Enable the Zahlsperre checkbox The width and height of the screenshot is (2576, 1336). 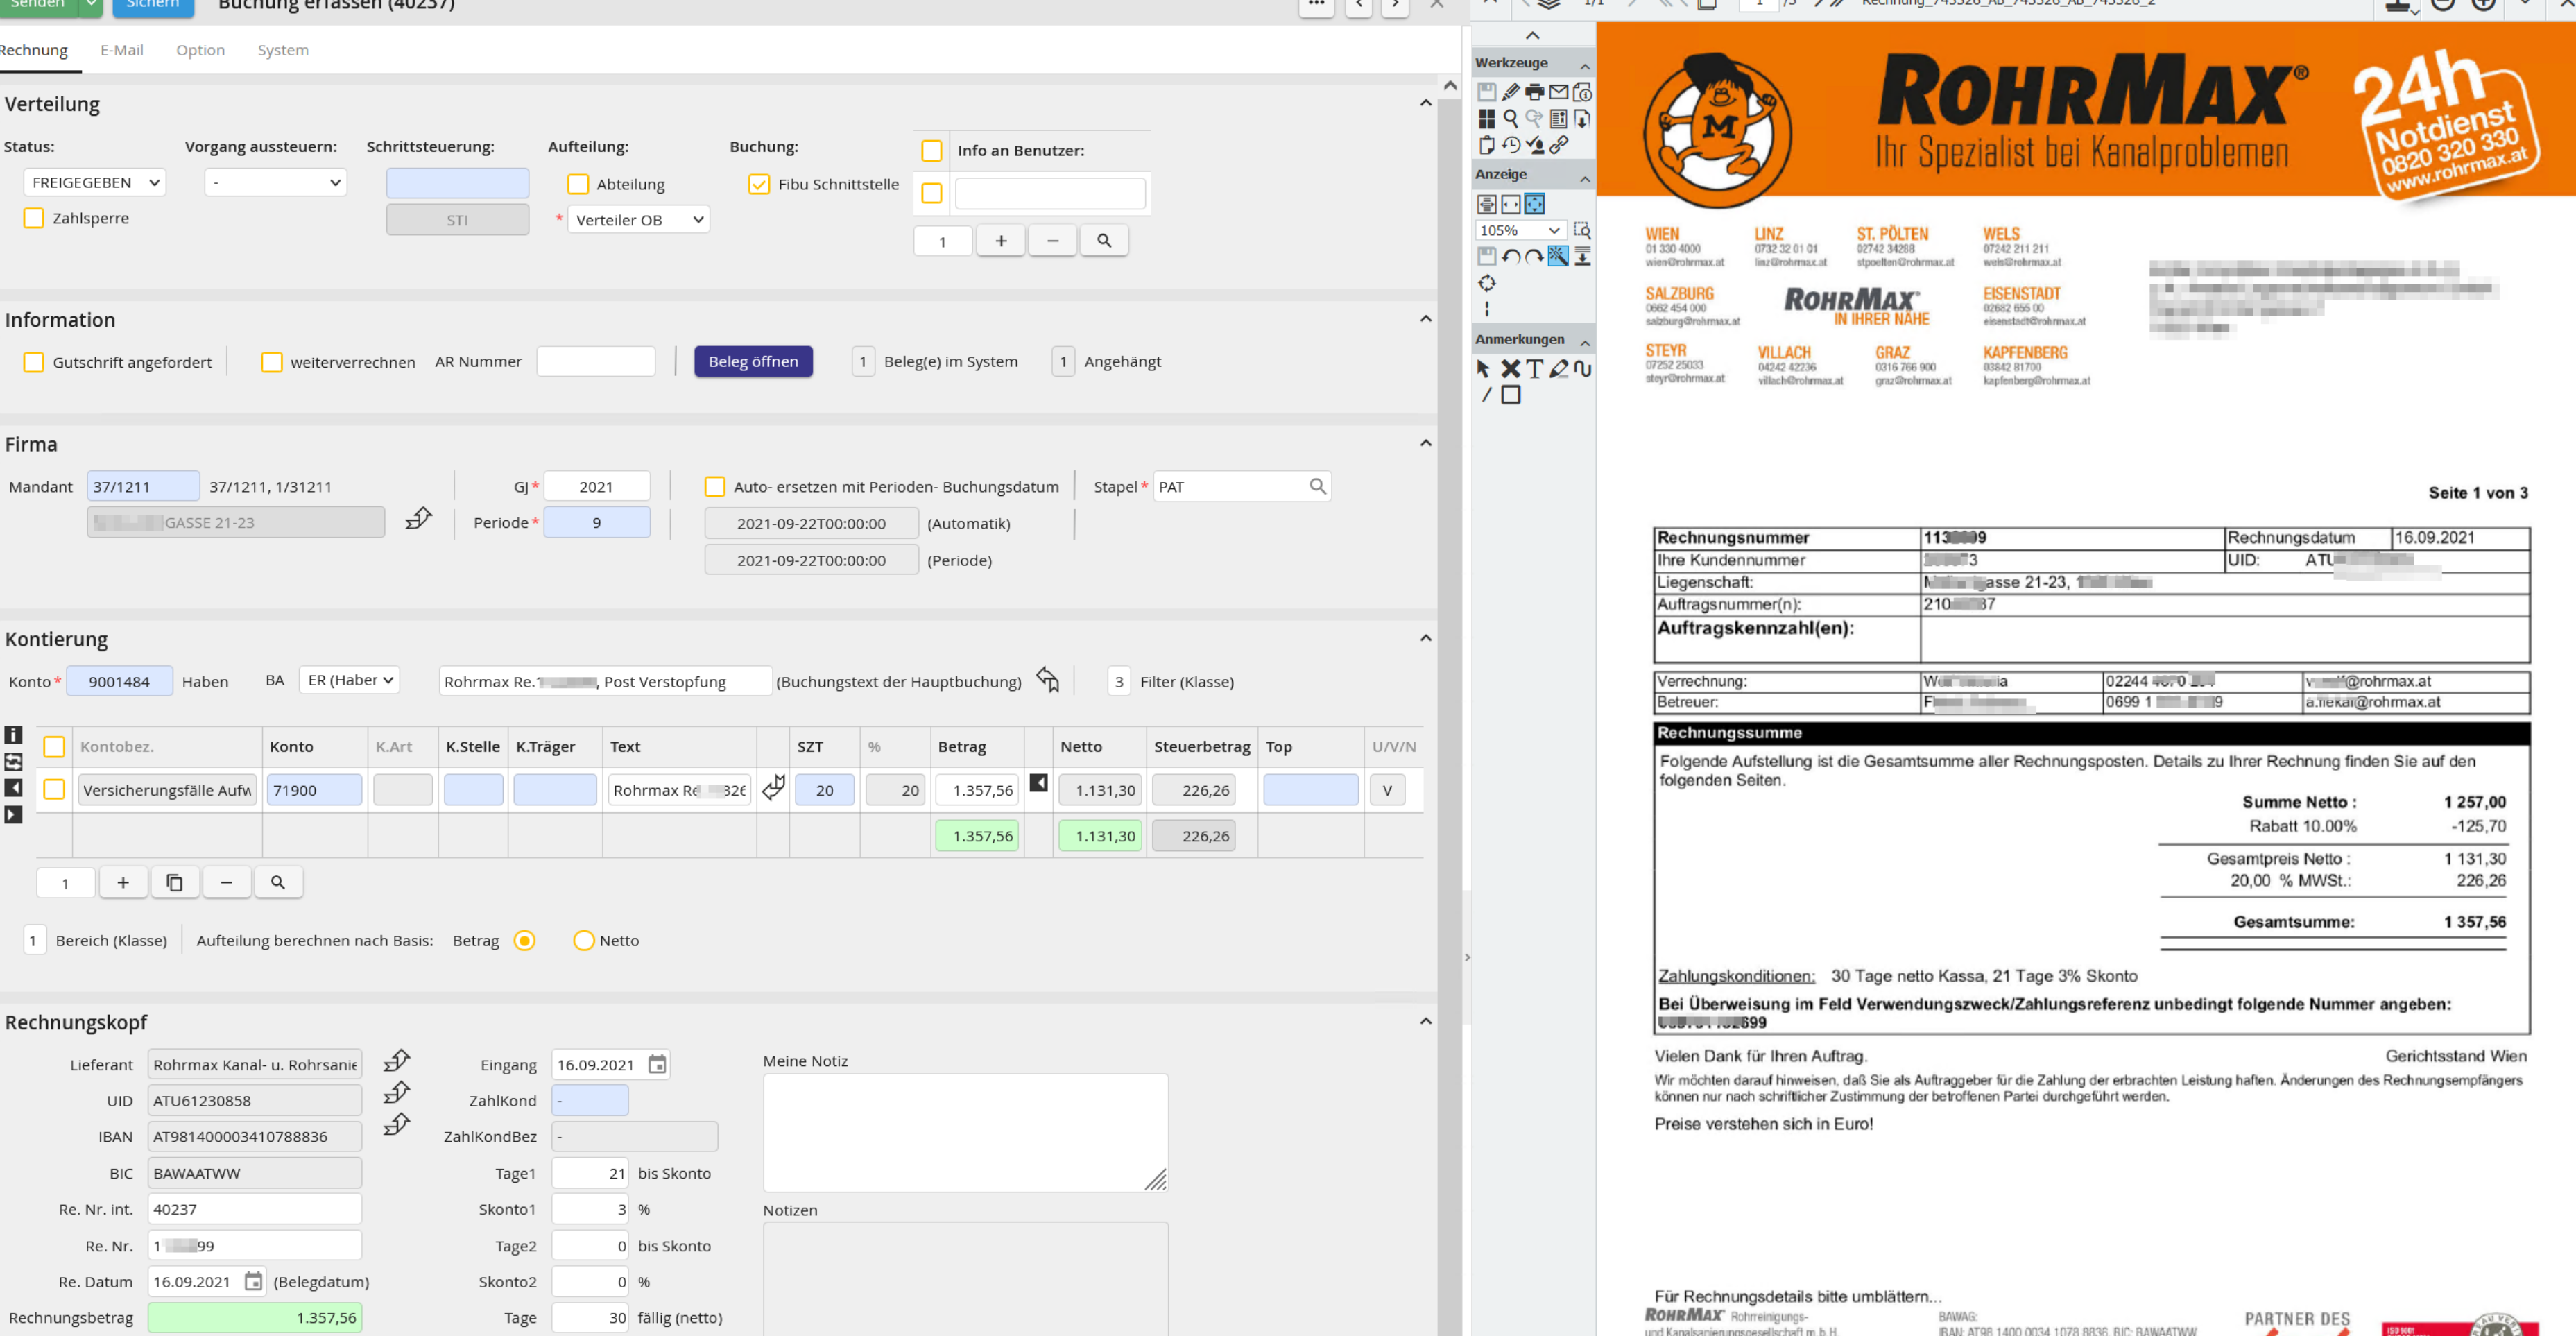34,218
